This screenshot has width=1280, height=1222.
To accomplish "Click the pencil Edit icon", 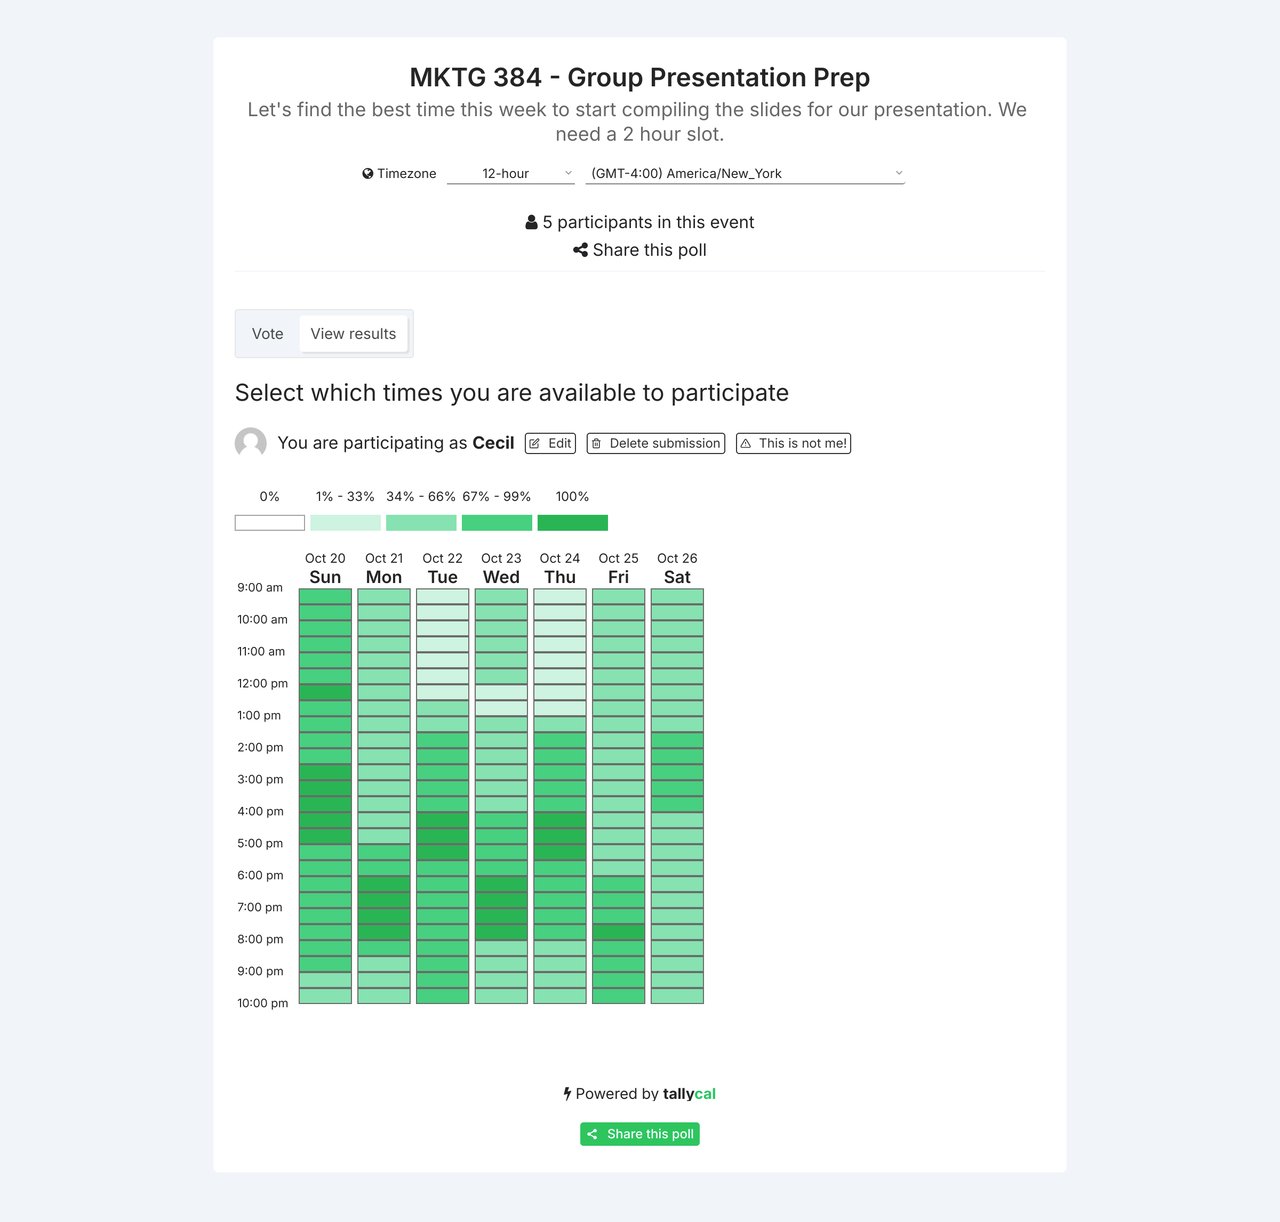I will 535,444.
